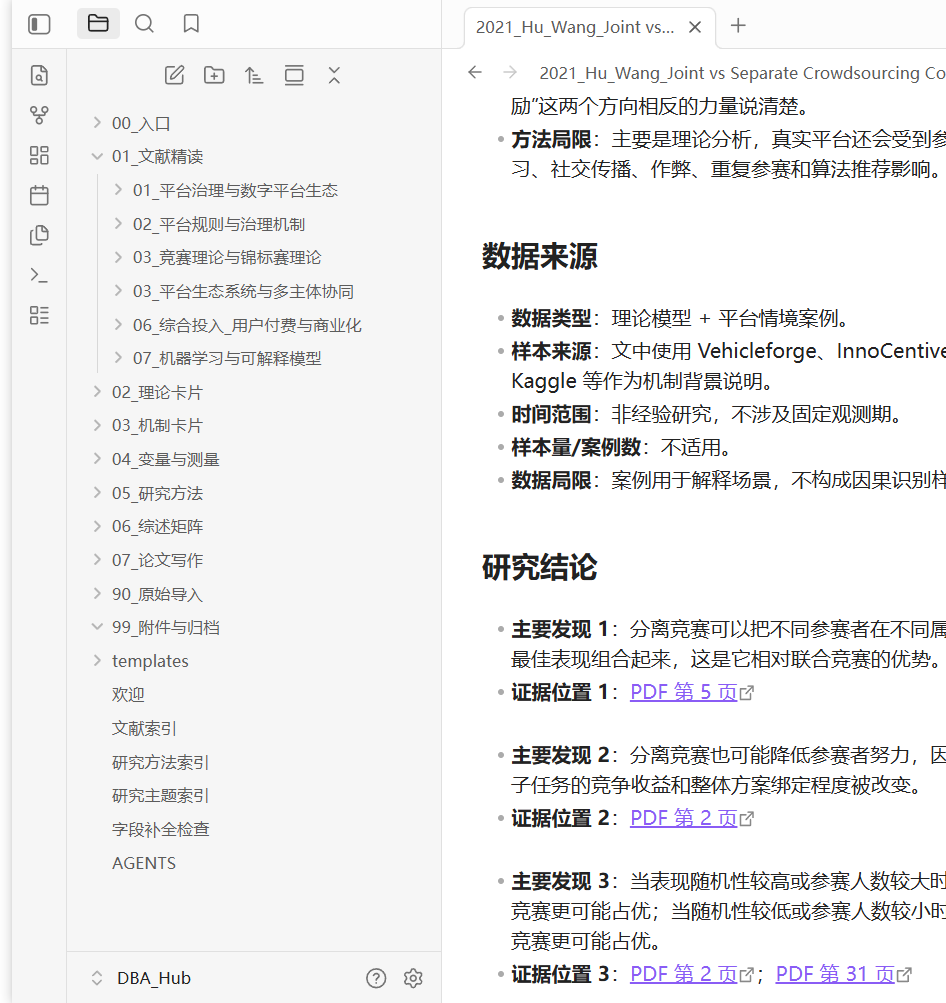Expand 03_平台生态系统与多主体协同 folder

click(118, 290)
